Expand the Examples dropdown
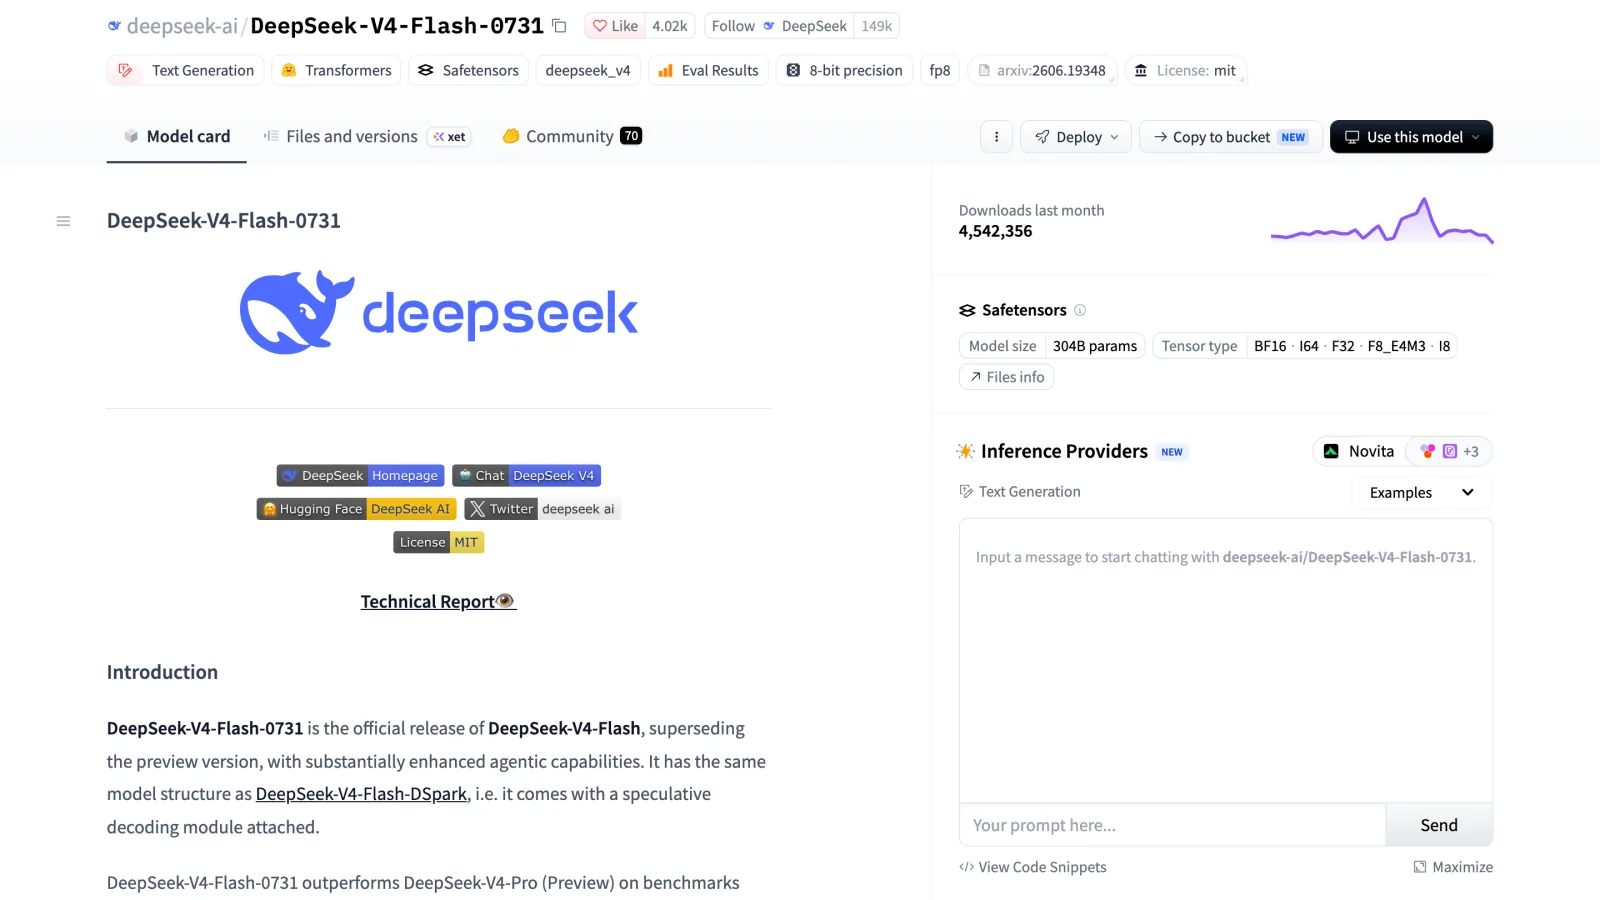This screenshot has height=900, width=1600. pyautogui.click(x=1421, y=492)
